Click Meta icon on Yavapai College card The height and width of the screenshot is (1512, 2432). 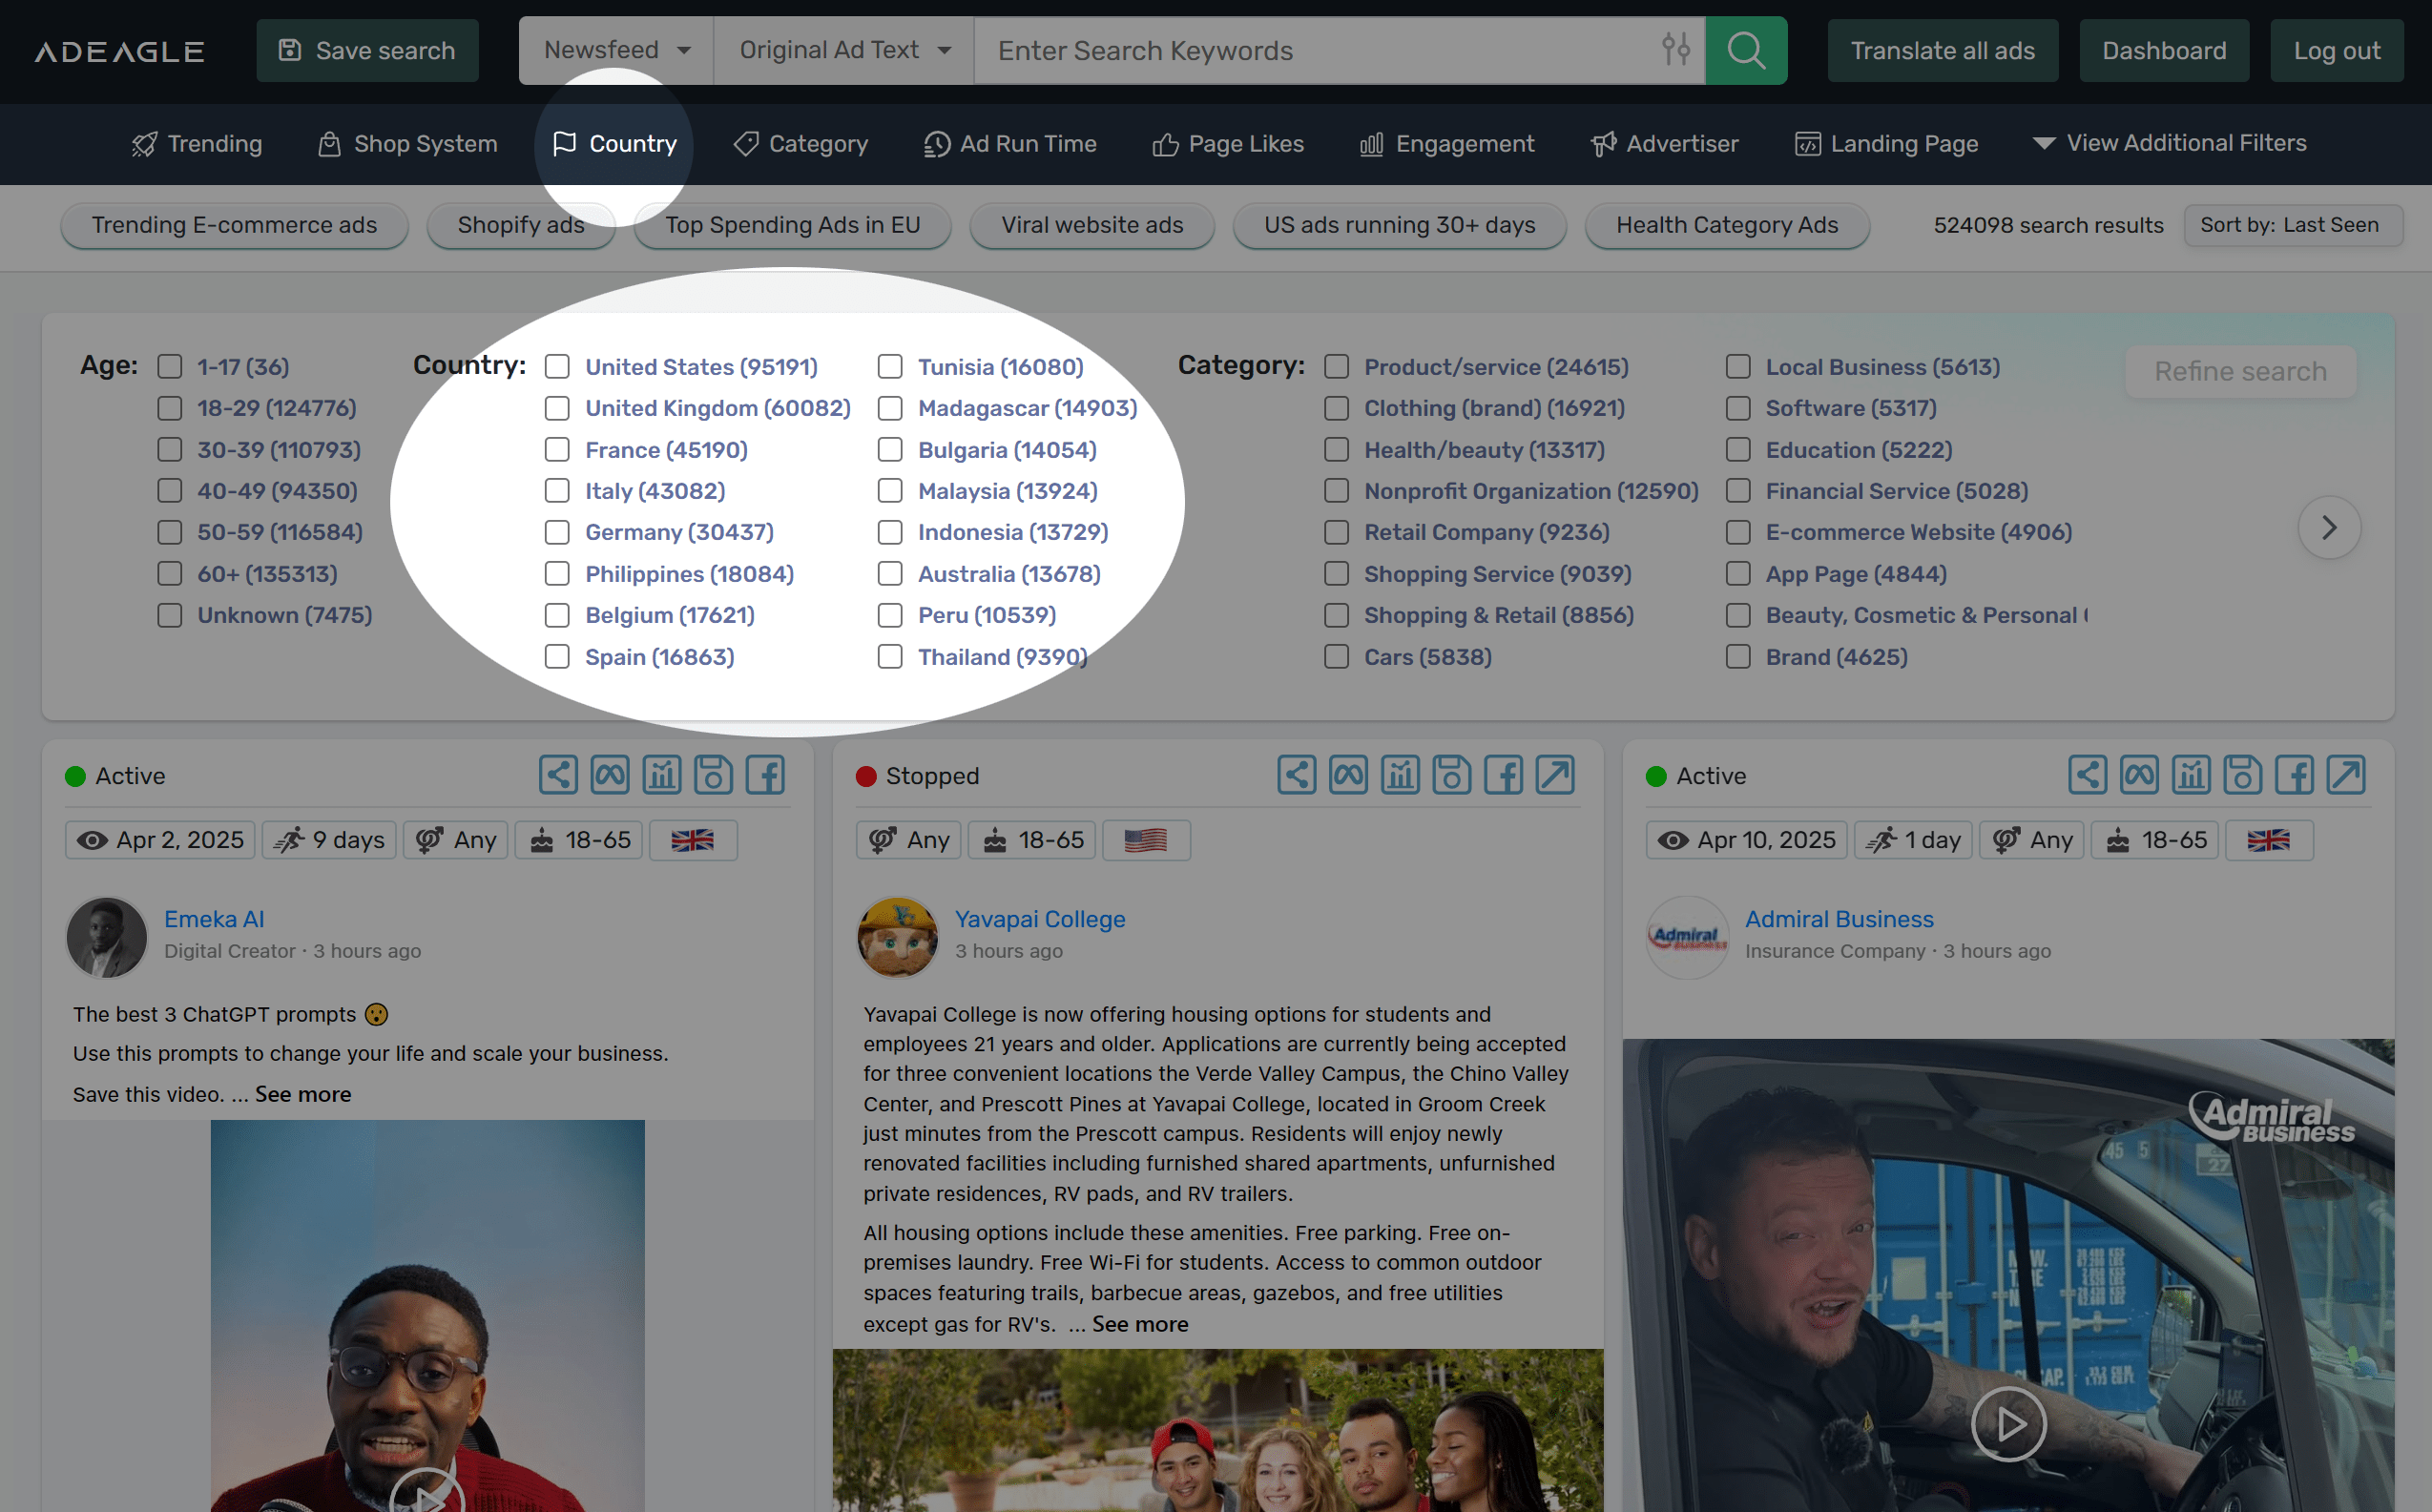(x=1349, y=775)
